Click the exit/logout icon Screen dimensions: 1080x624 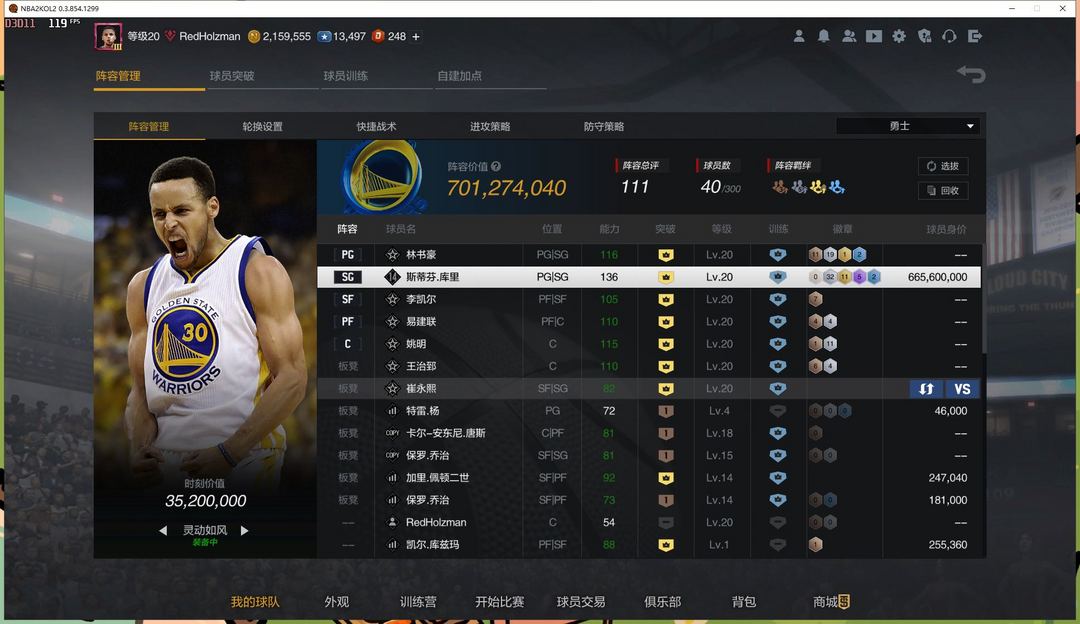tap(975, 36)
